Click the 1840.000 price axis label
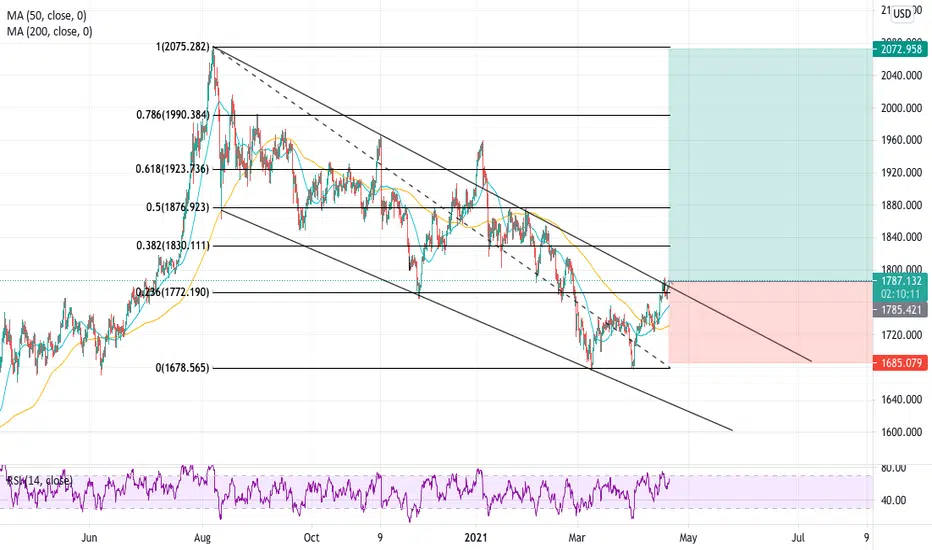This screenshot has height=550, width=932. [901, 237]
